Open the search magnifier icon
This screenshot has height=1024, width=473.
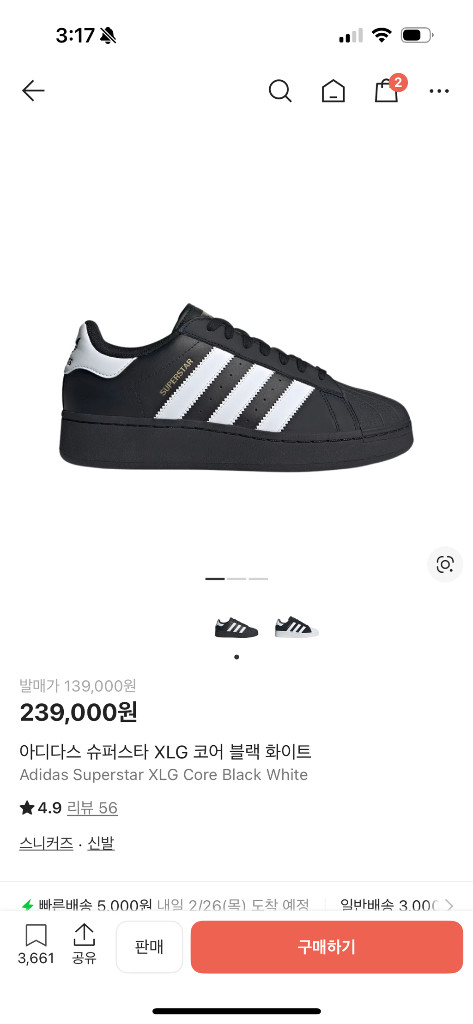[280, 91]
